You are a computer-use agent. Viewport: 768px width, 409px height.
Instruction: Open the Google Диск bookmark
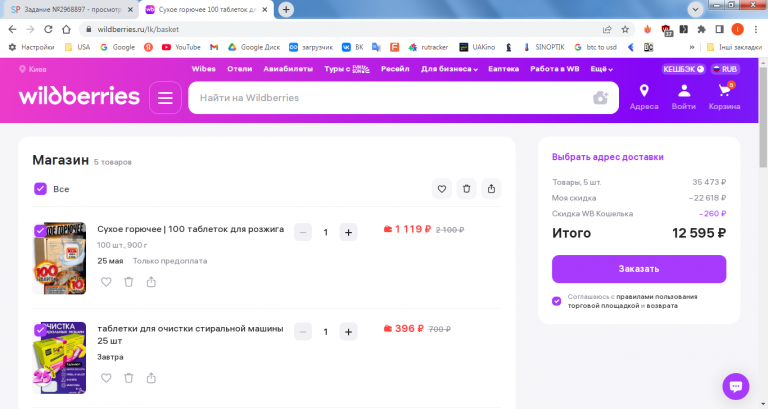254,48
